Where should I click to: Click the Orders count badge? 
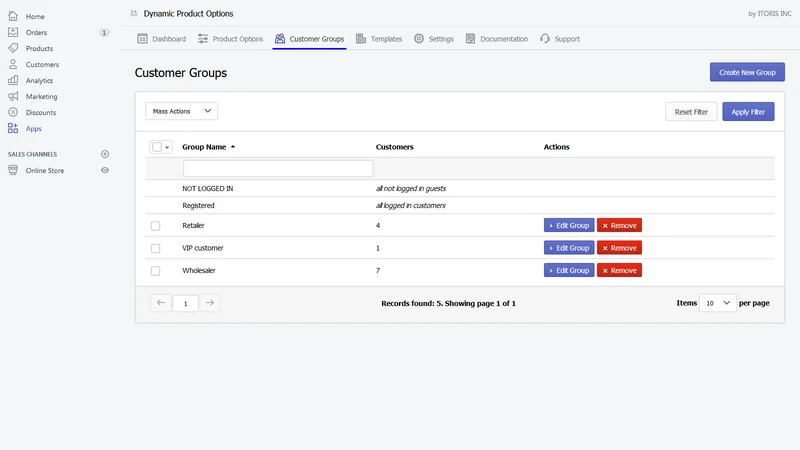click(104, 33)
